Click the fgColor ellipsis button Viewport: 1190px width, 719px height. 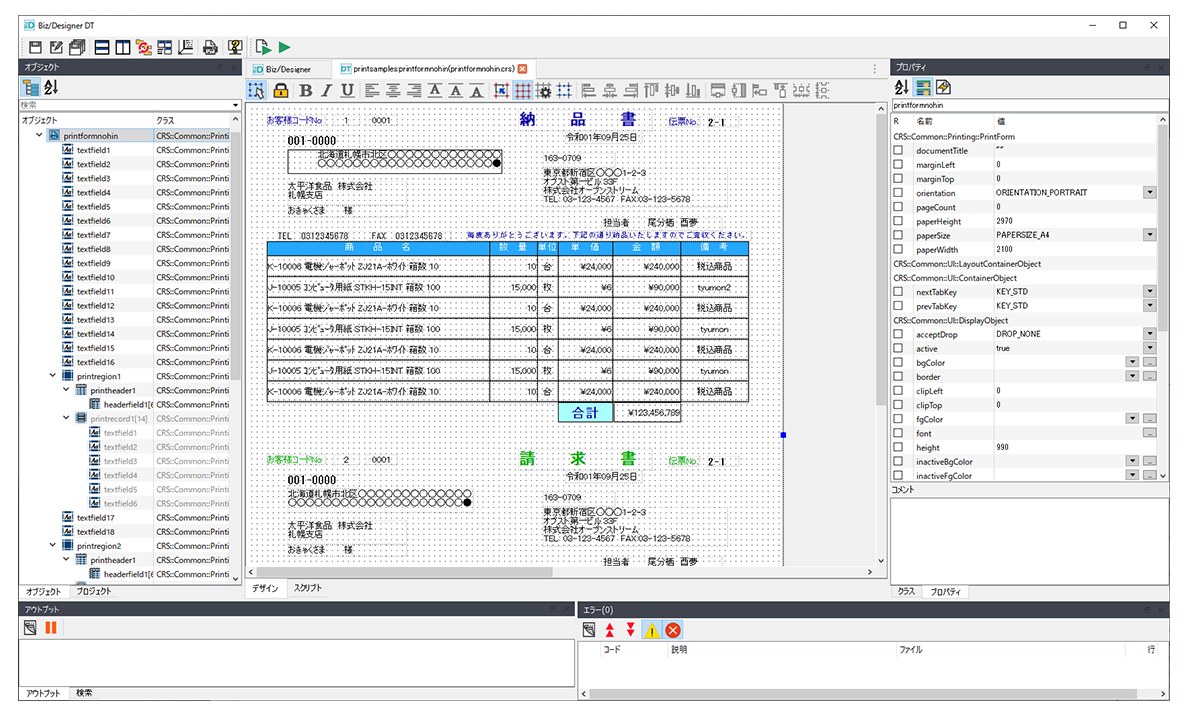click(1150, 419)
